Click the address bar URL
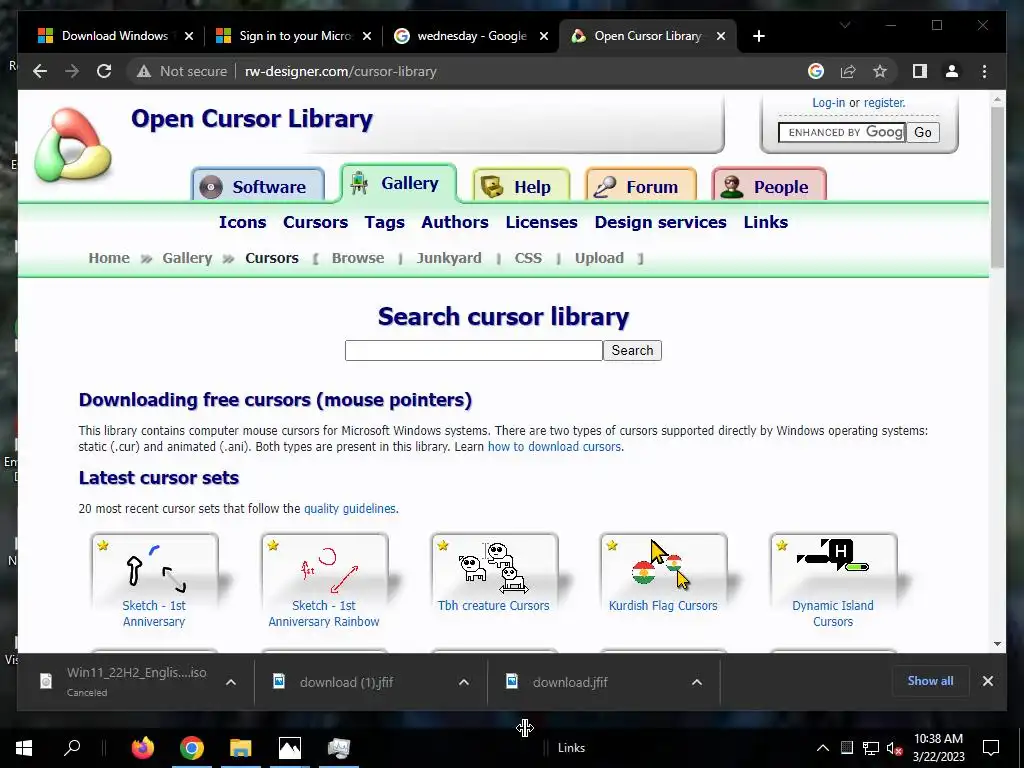The image size is (1024, 768). tap(340, 71)
